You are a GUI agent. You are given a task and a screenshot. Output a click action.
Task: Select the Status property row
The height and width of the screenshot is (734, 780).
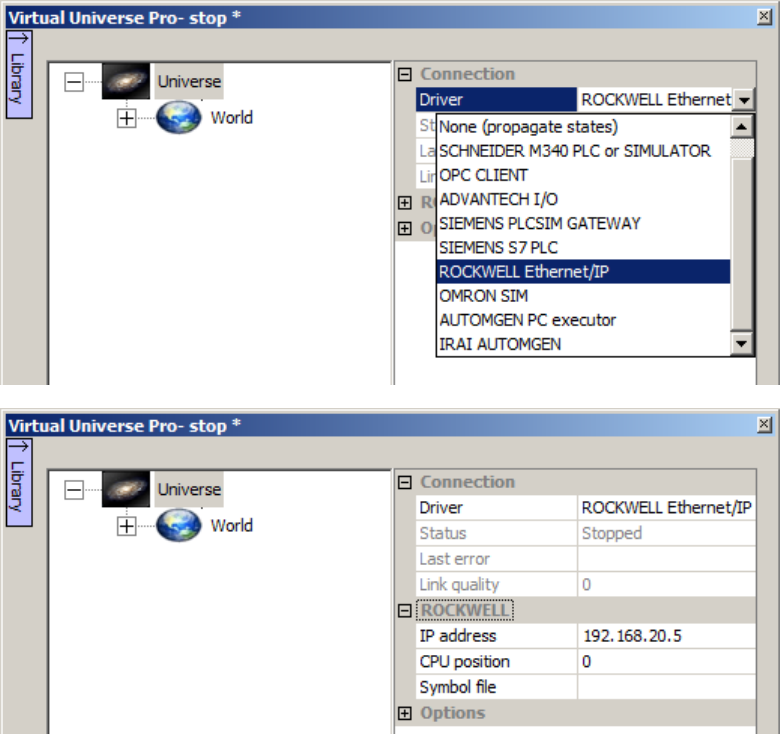pyautogui.click(x=585, y=534)
